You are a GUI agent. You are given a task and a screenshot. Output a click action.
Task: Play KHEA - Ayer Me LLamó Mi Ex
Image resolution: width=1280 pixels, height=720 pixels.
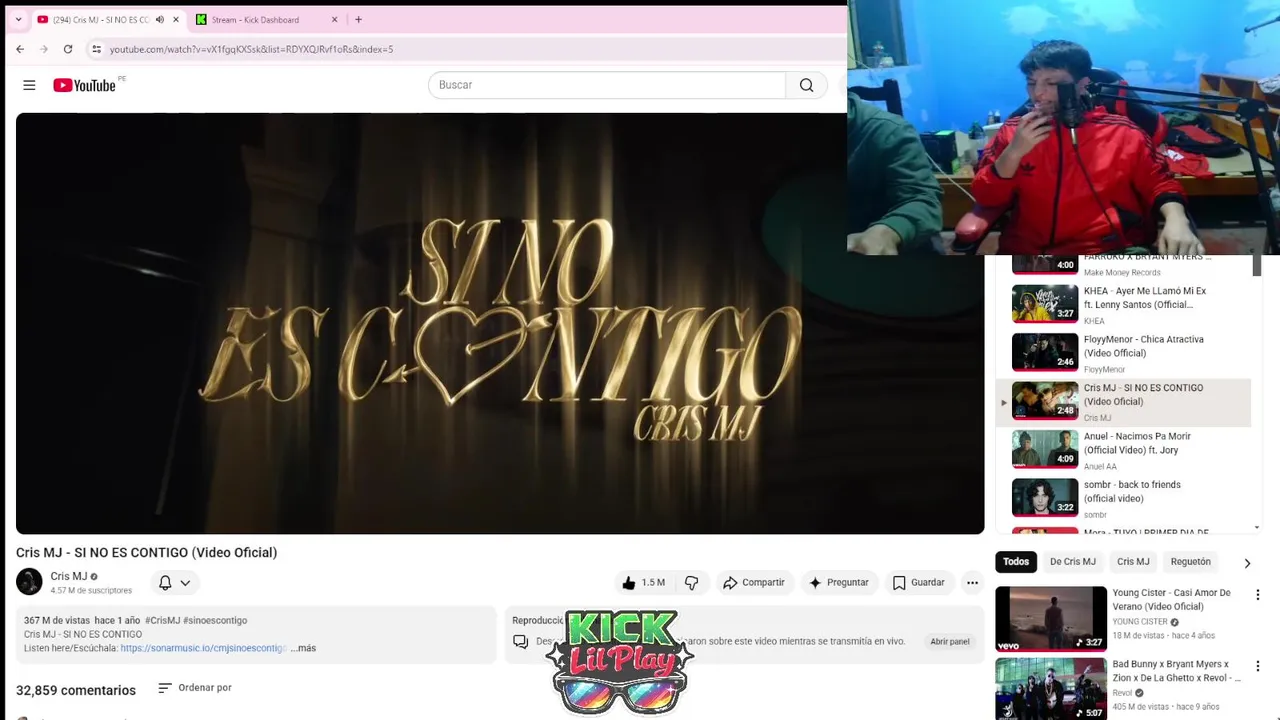(x=1123, y=304)
